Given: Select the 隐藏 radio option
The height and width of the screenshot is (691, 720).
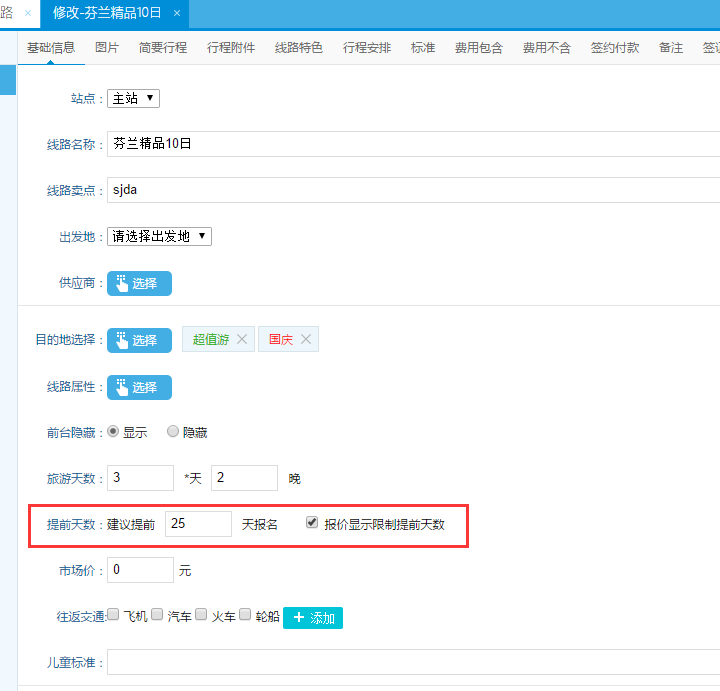Looking at the screenshot, I should 173,432.
